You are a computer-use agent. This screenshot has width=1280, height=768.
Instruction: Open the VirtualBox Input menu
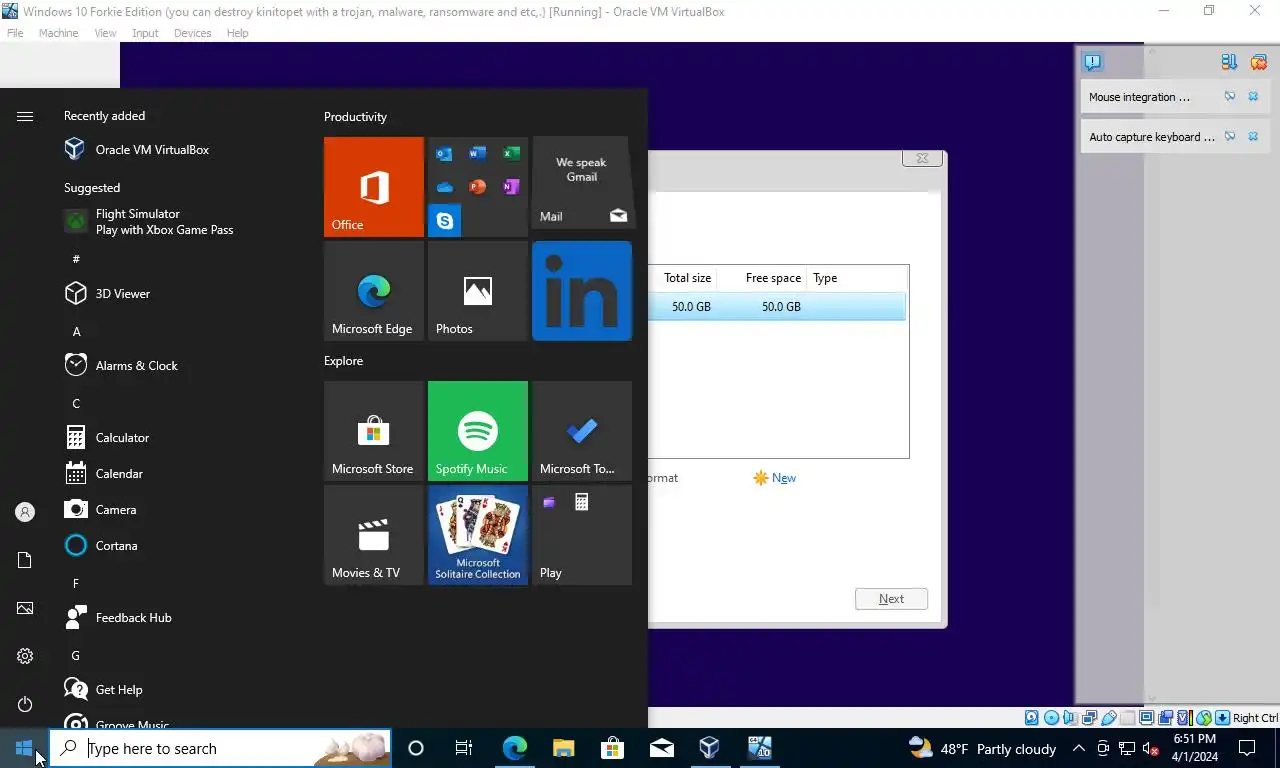(145, 33)
